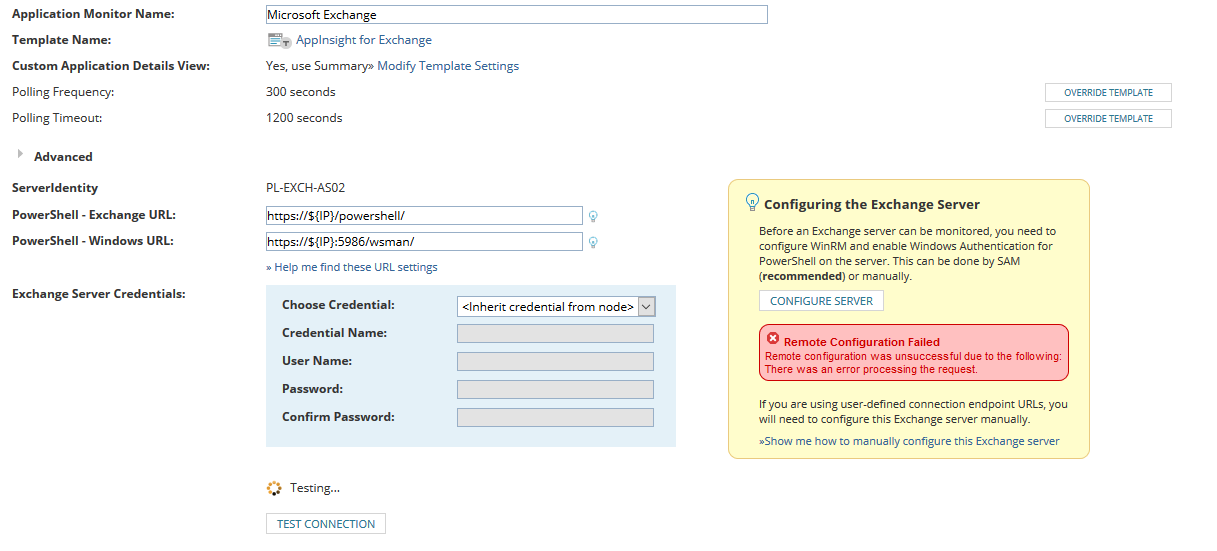This screenshot has height=551, width=1217.
Task: Click the Application Monitor Name field
Action: click(516, 15)
